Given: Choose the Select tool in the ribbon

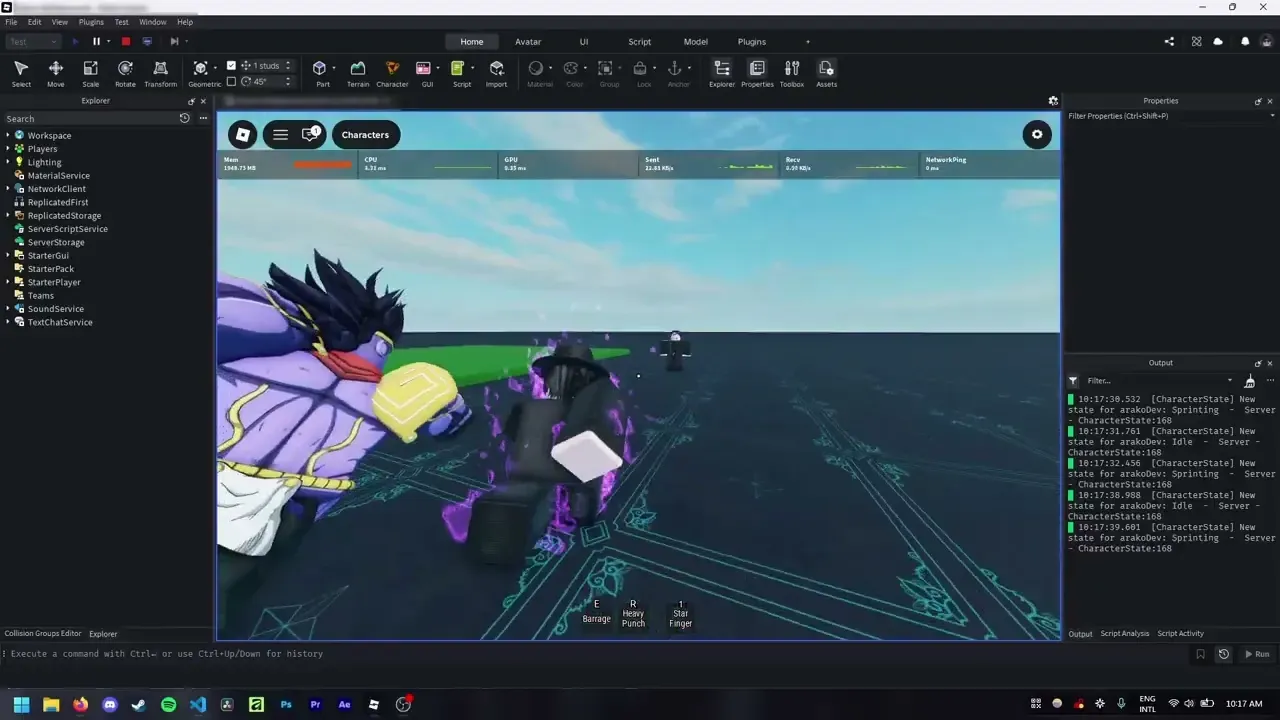Looking at the screenshot, I should coord(21,73).
